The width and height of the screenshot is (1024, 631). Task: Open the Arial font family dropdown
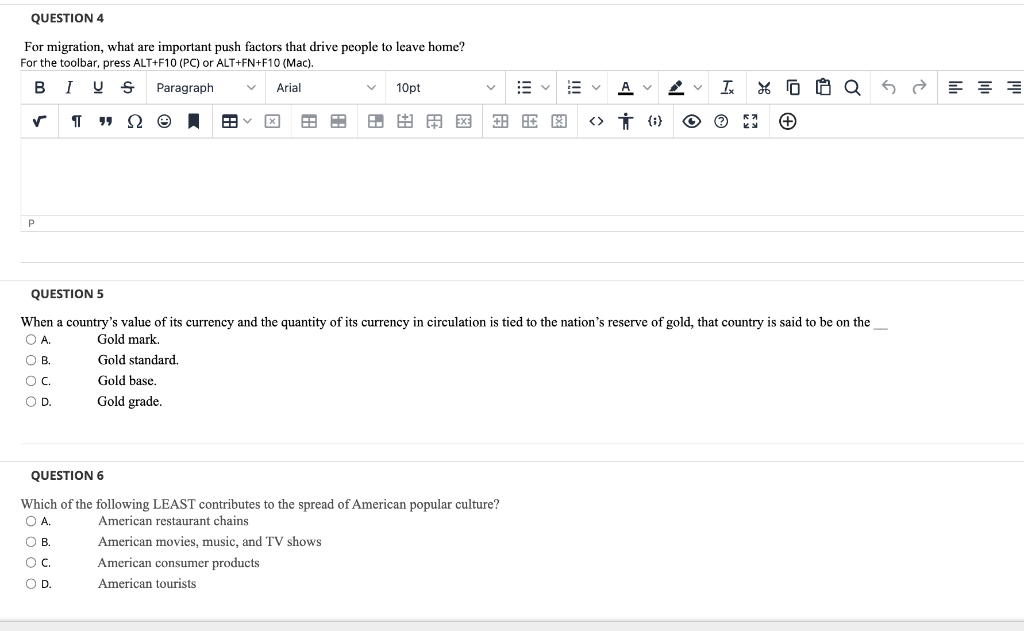pos(325,88)
